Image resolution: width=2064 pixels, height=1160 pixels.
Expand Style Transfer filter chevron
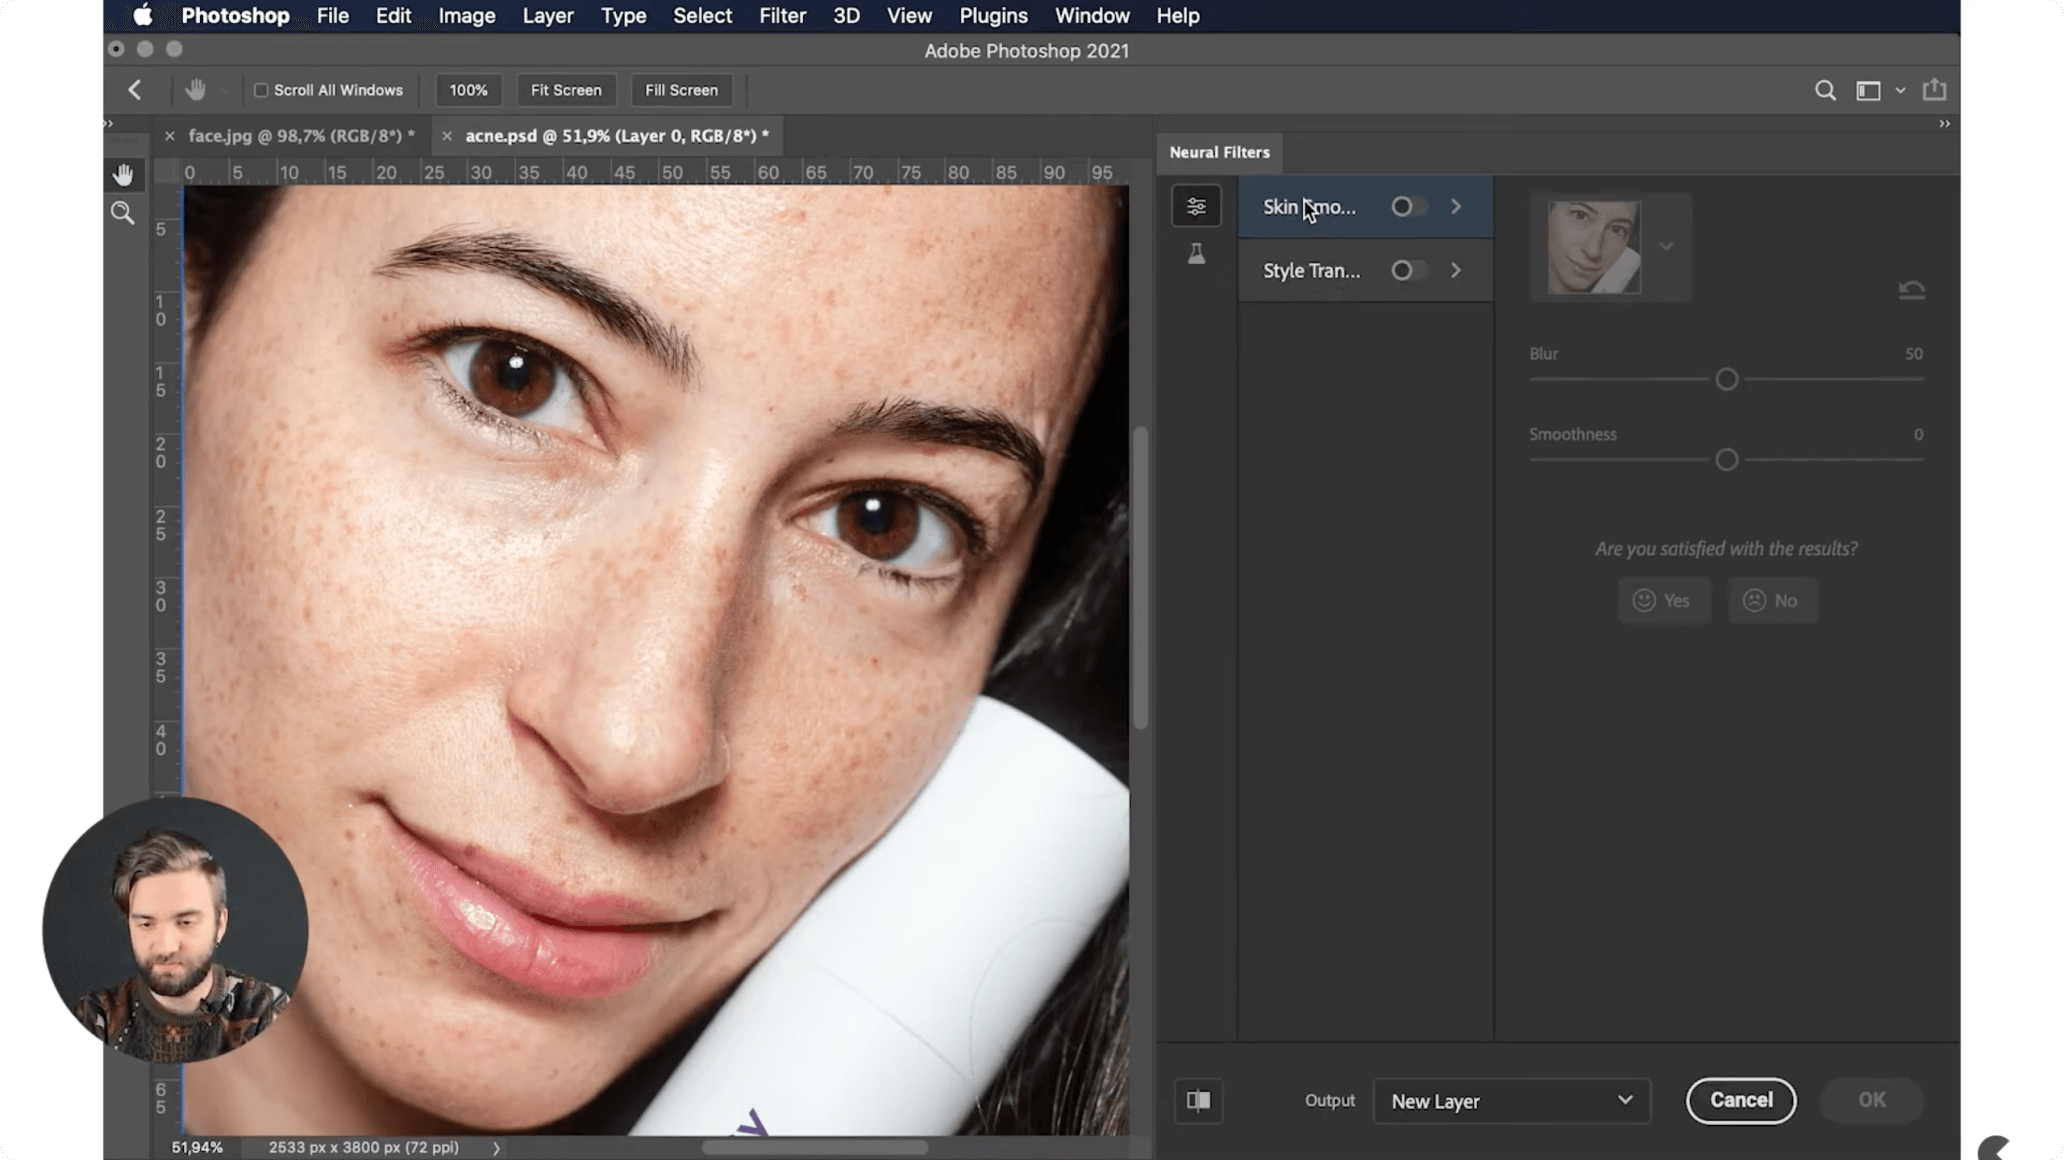click(1456, 270)
